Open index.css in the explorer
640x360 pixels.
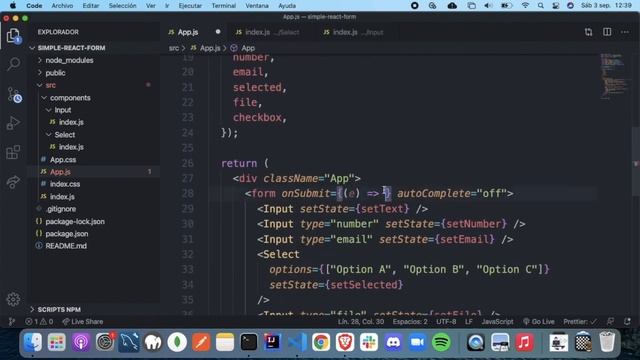click(x=64, y=184)
